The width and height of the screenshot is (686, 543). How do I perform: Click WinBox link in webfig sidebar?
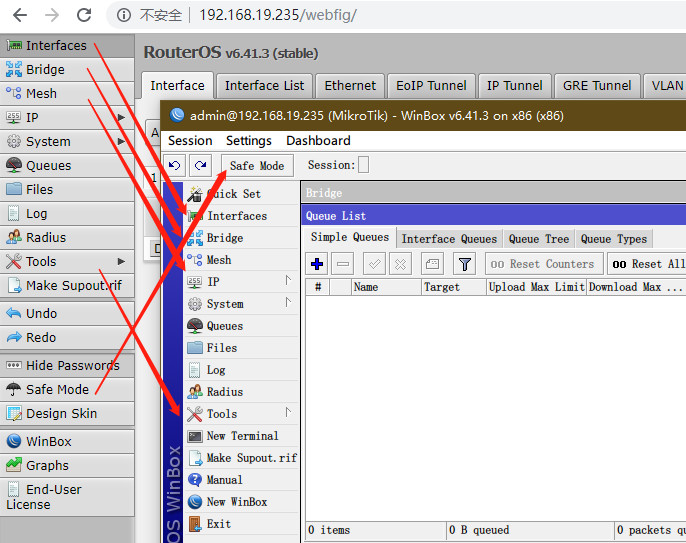point(67,441)
